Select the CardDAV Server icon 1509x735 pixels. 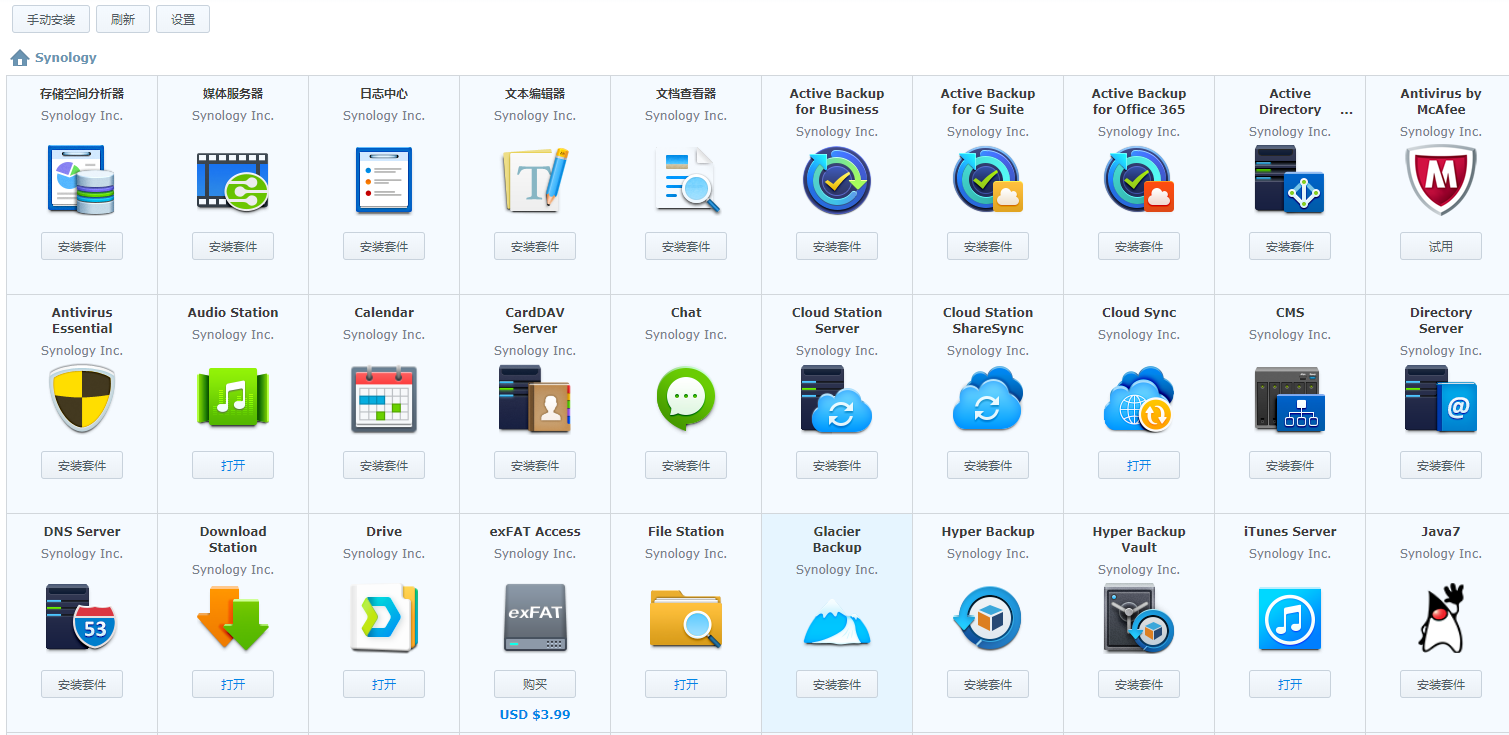click(x=535, y=399)
